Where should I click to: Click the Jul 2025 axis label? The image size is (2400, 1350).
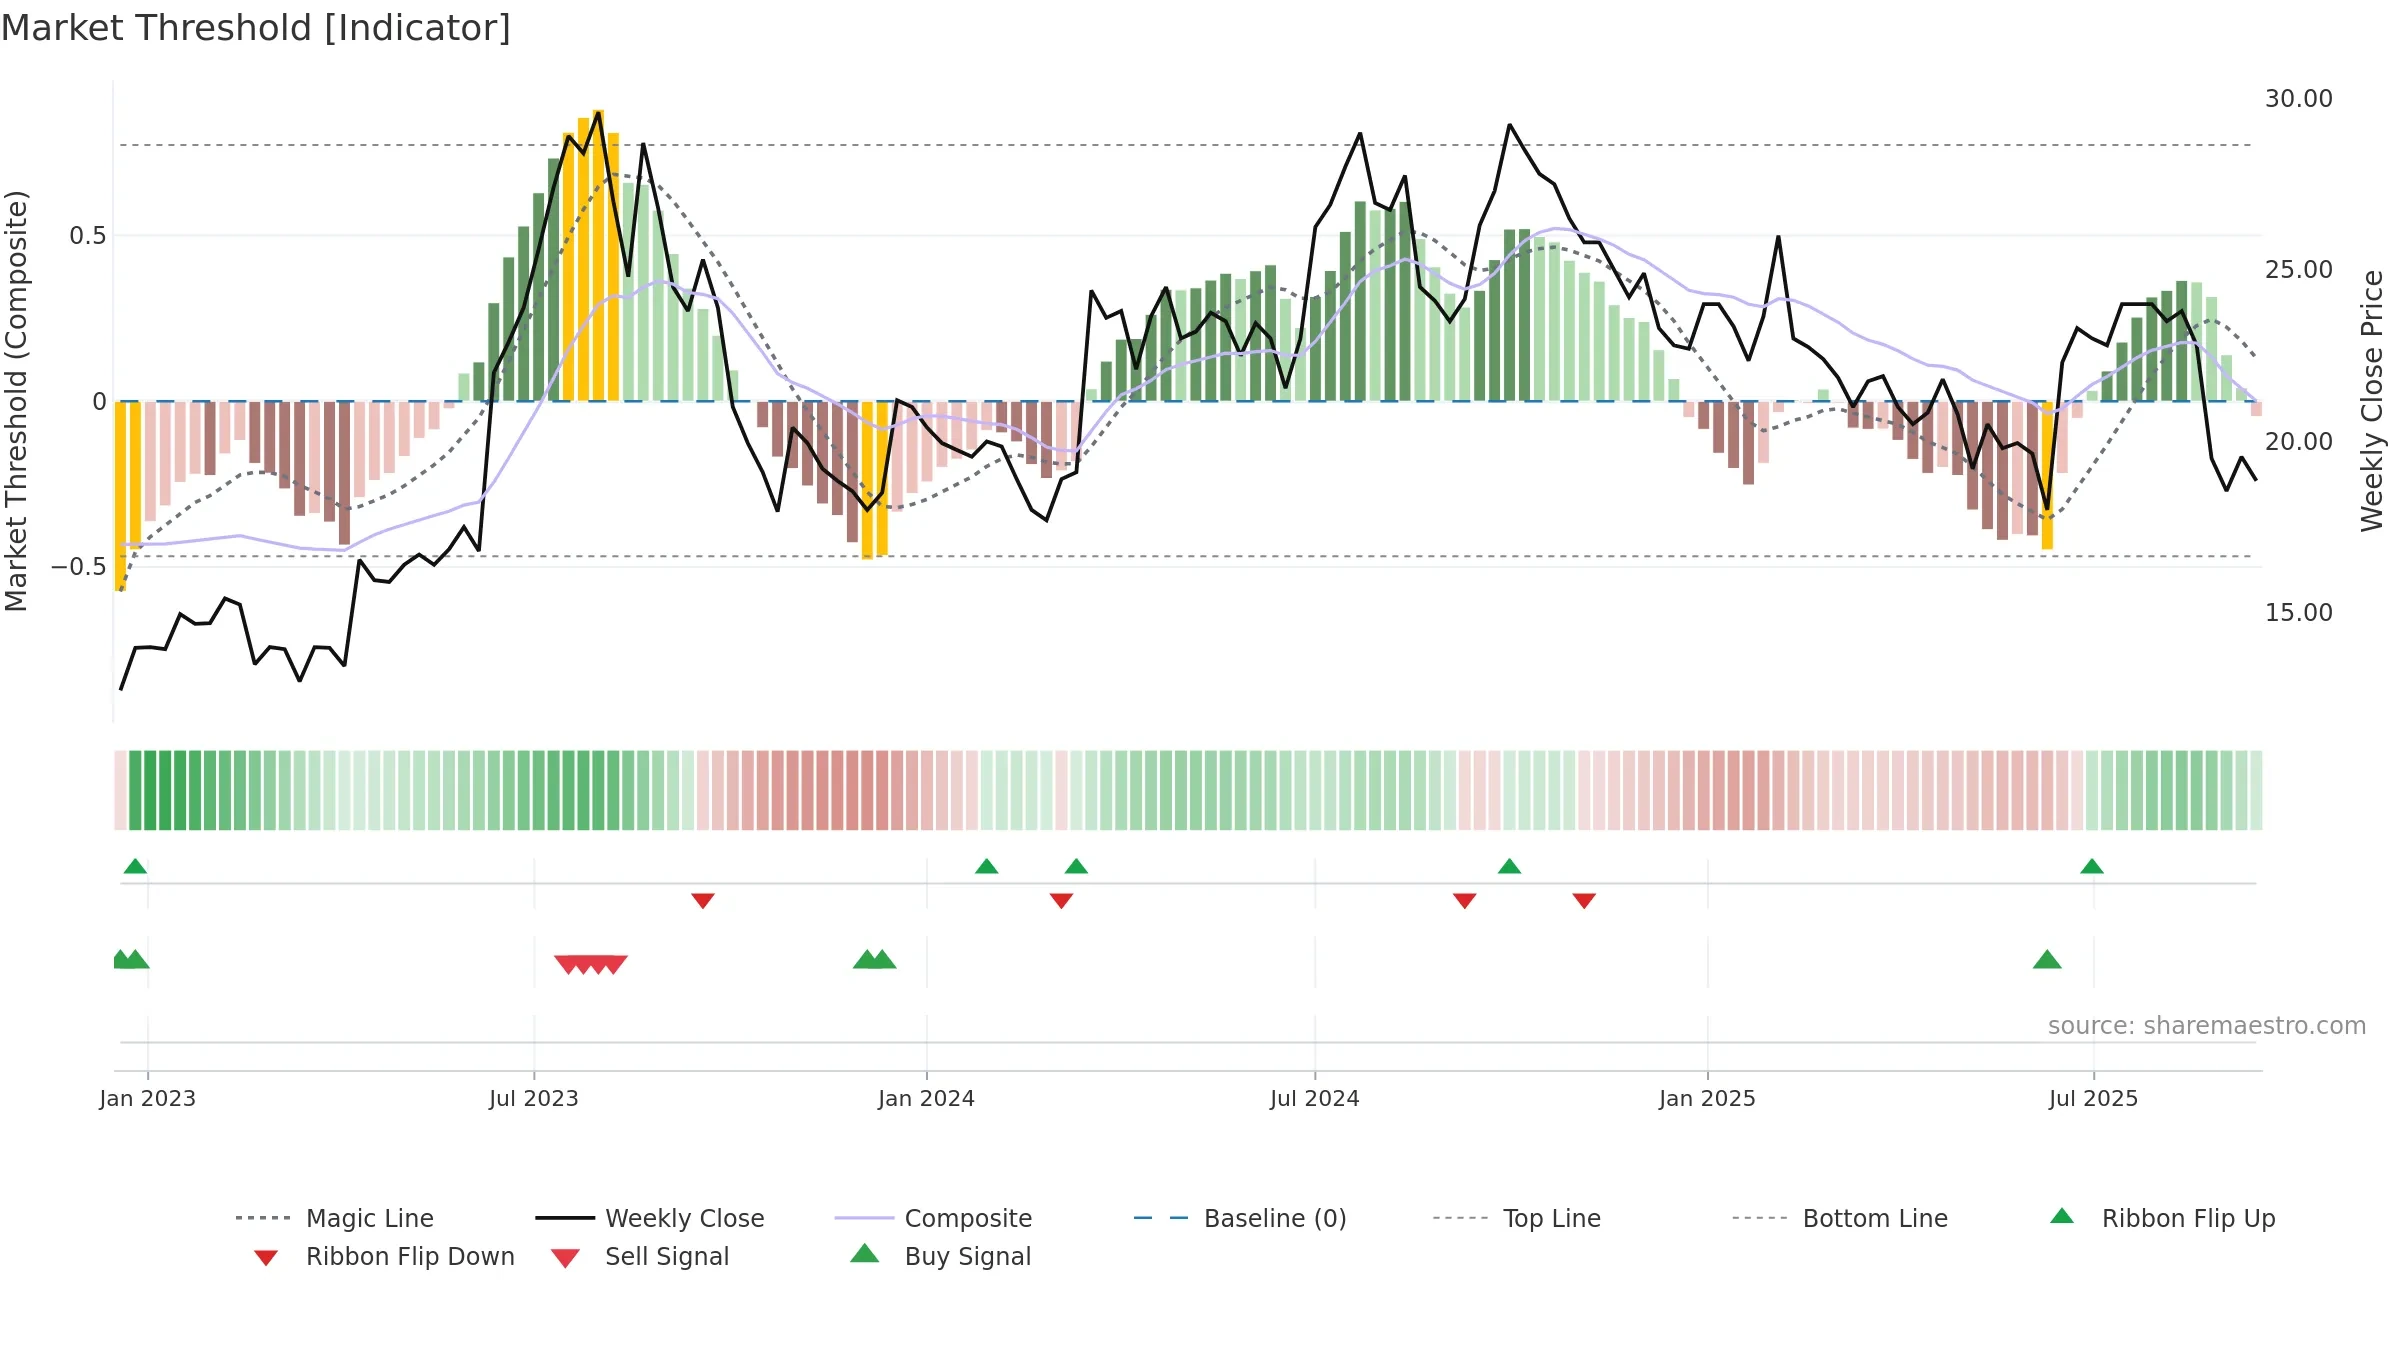point(2094,1099)
